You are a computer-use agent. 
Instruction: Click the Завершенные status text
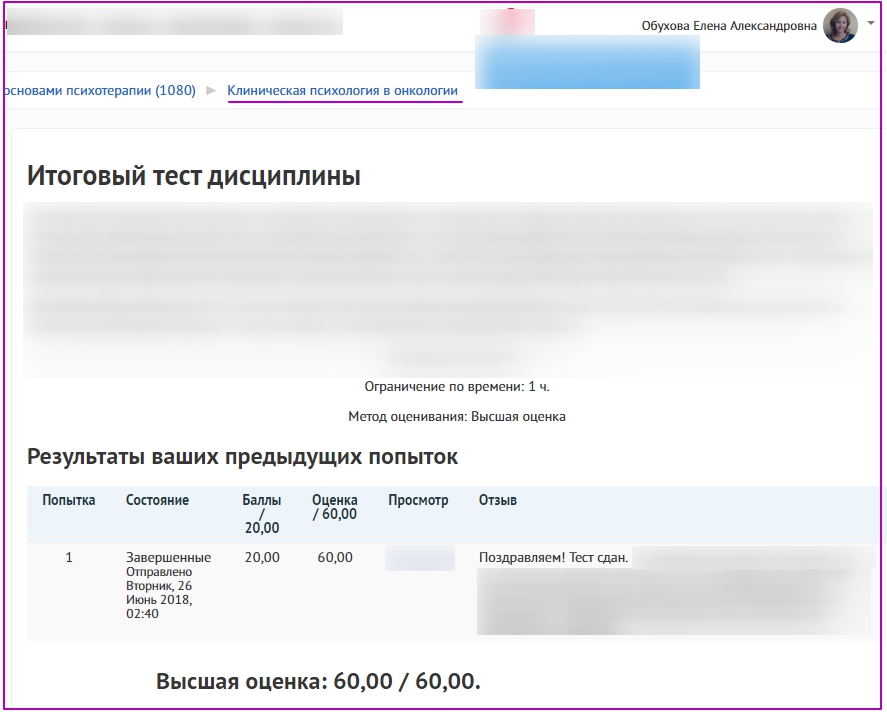[168, 558]
